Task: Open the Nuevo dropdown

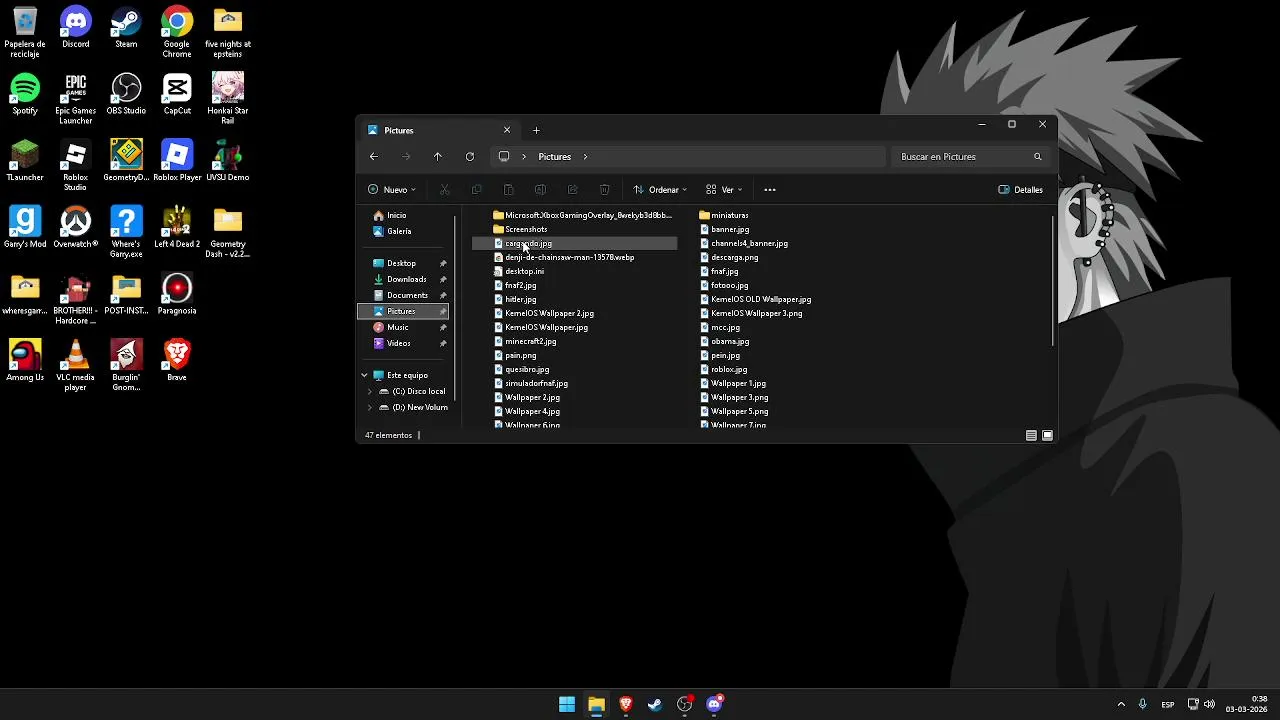Action: point(392,190)
